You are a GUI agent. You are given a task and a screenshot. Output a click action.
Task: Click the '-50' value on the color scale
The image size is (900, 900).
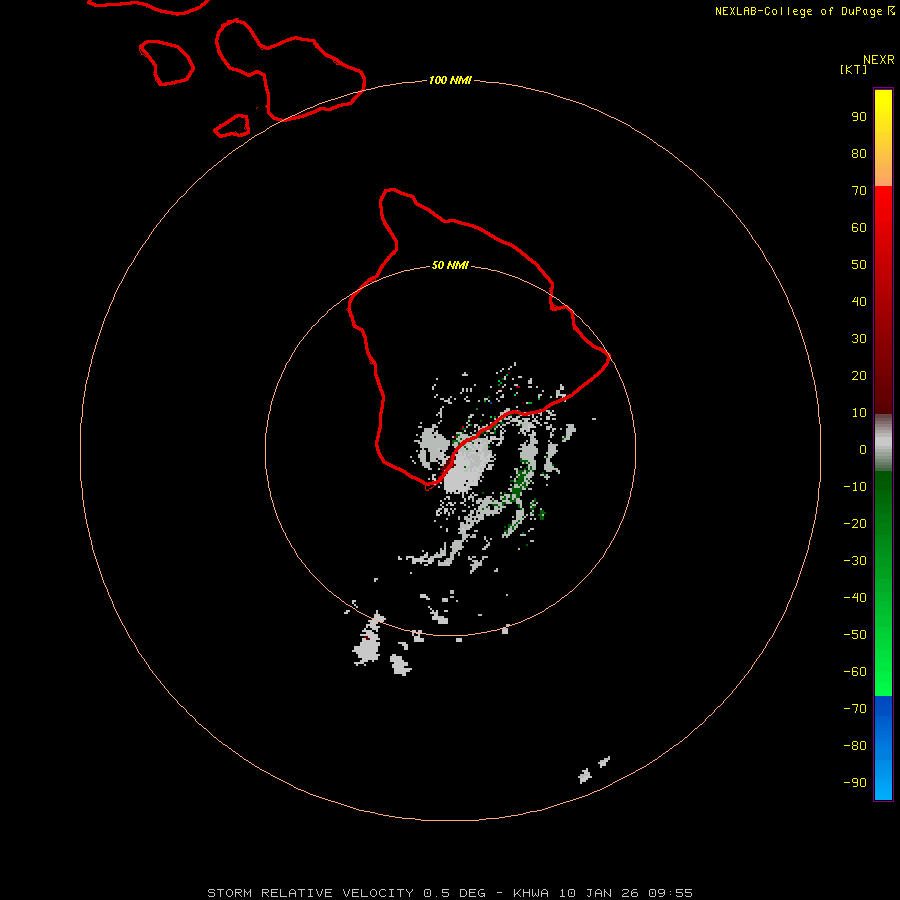pos(855,635)
